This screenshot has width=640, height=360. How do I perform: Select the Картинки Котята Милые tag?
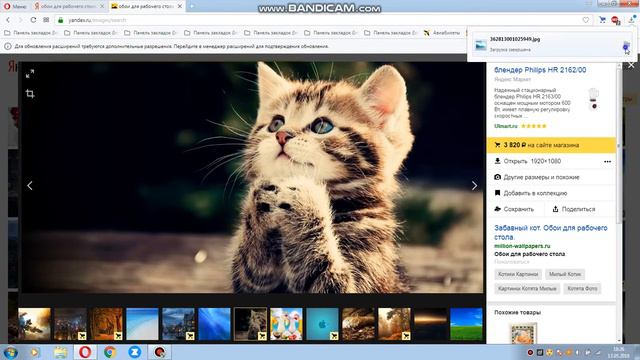click(527, 289)
